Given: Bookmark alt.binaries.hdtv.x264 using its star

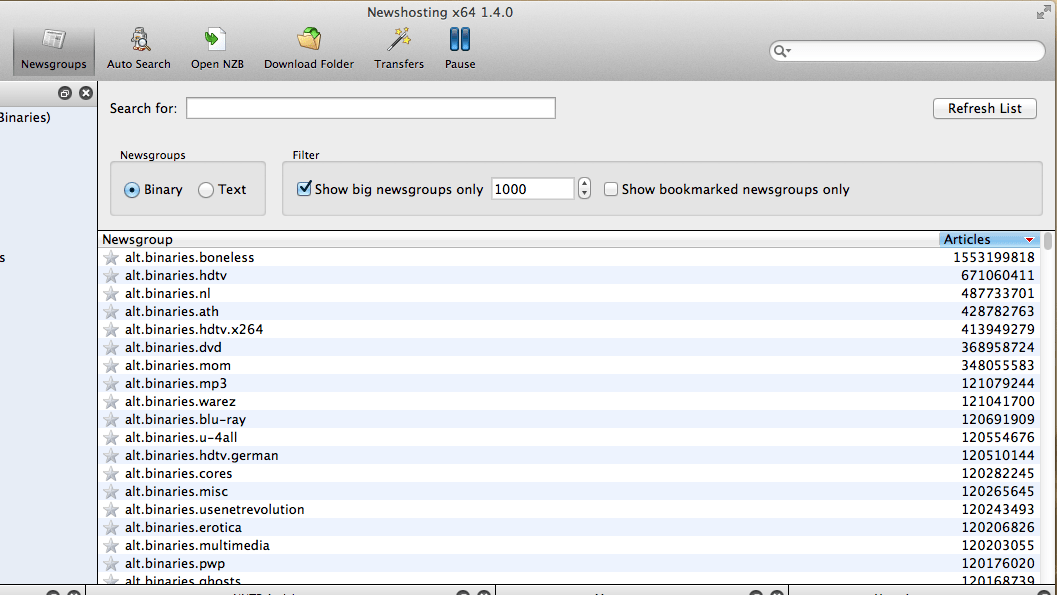Looking at the screenshot, I should 111,330.
